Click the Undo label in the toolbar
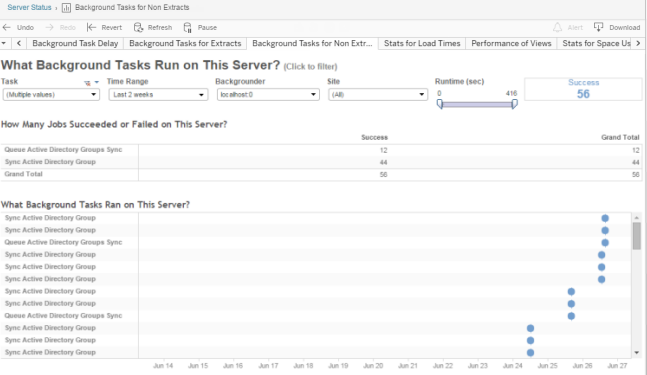The image size is (647, 375). click(x=25, y=28)
